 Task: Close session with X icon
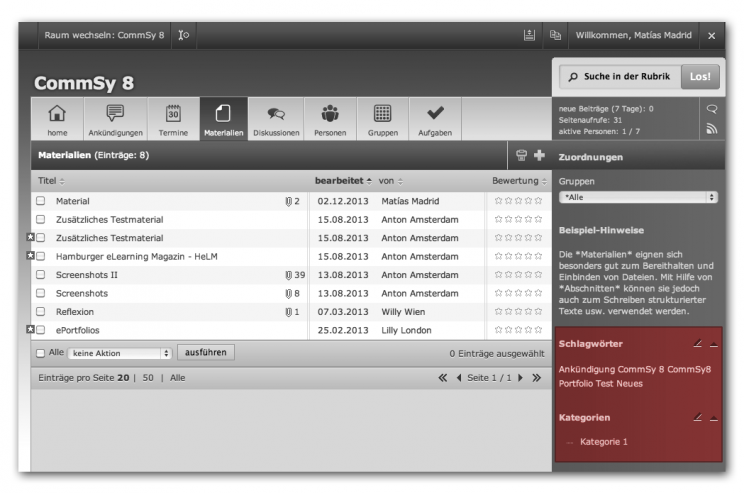pos(712,36)
